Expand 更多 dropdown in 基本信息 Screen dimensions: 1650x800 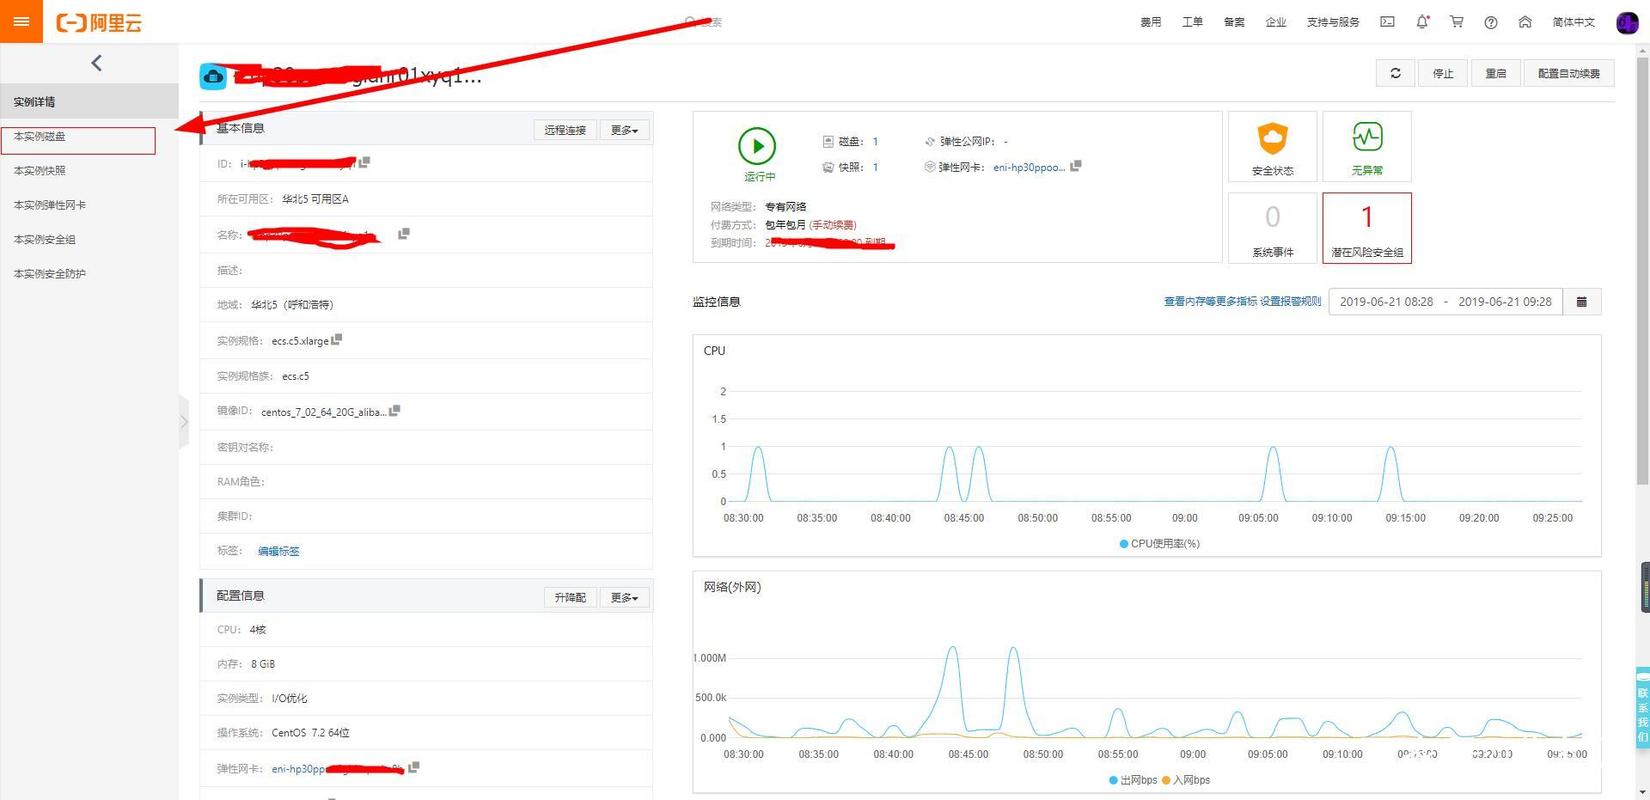(625, 130)
